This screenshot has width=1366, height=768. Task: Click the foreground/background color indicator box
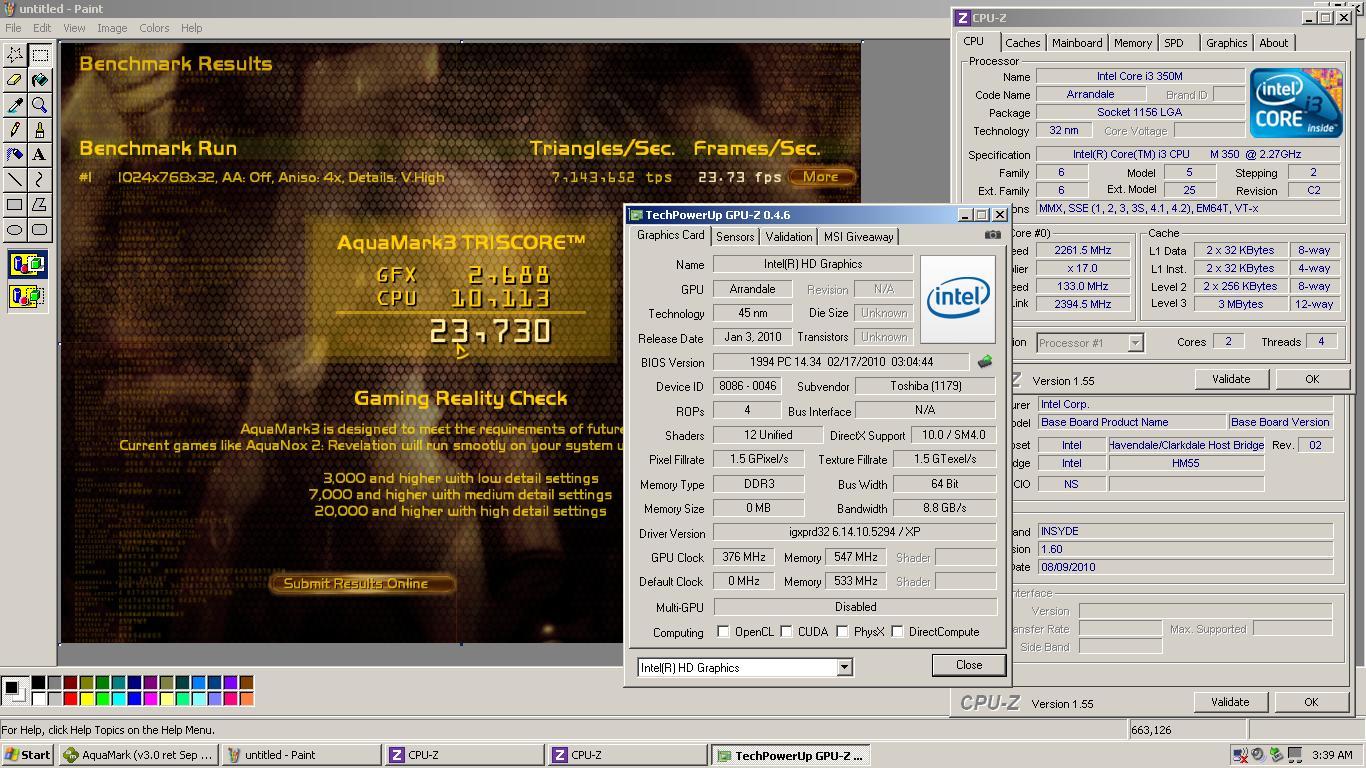pyautogui.click(x=15, y=690)
